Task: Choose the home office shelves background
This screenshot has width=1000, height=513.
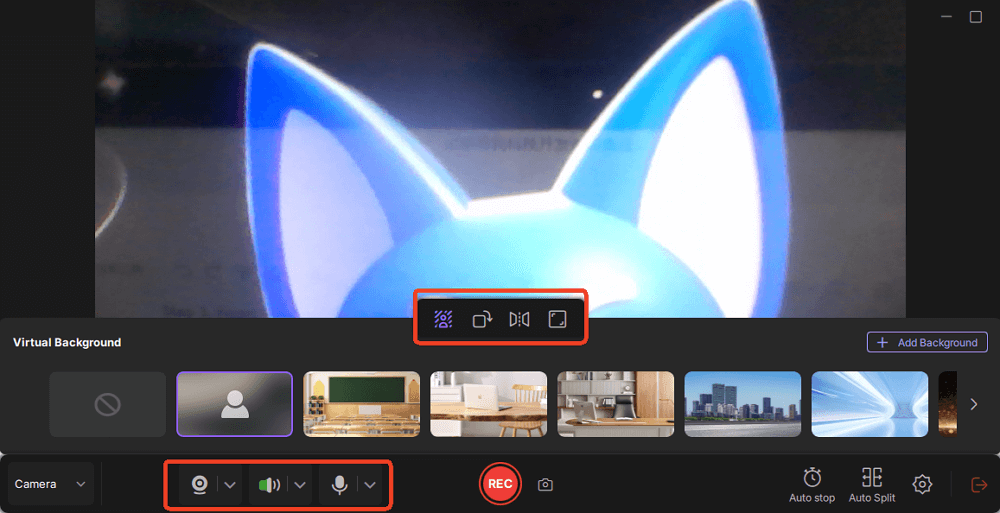Action: pos(615,405)
